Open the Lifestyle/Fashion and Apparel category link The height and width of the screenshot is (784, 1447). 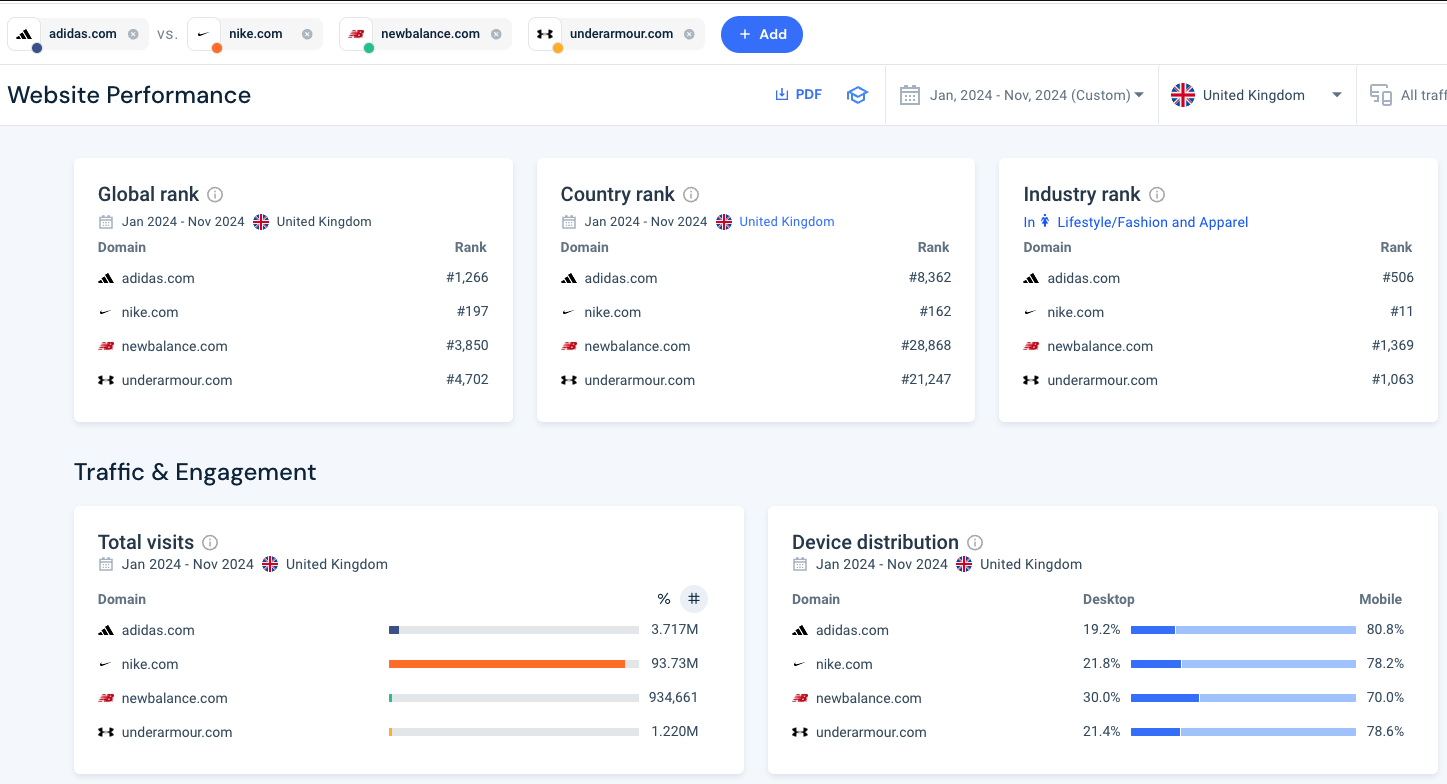[x=1153, y=222]
